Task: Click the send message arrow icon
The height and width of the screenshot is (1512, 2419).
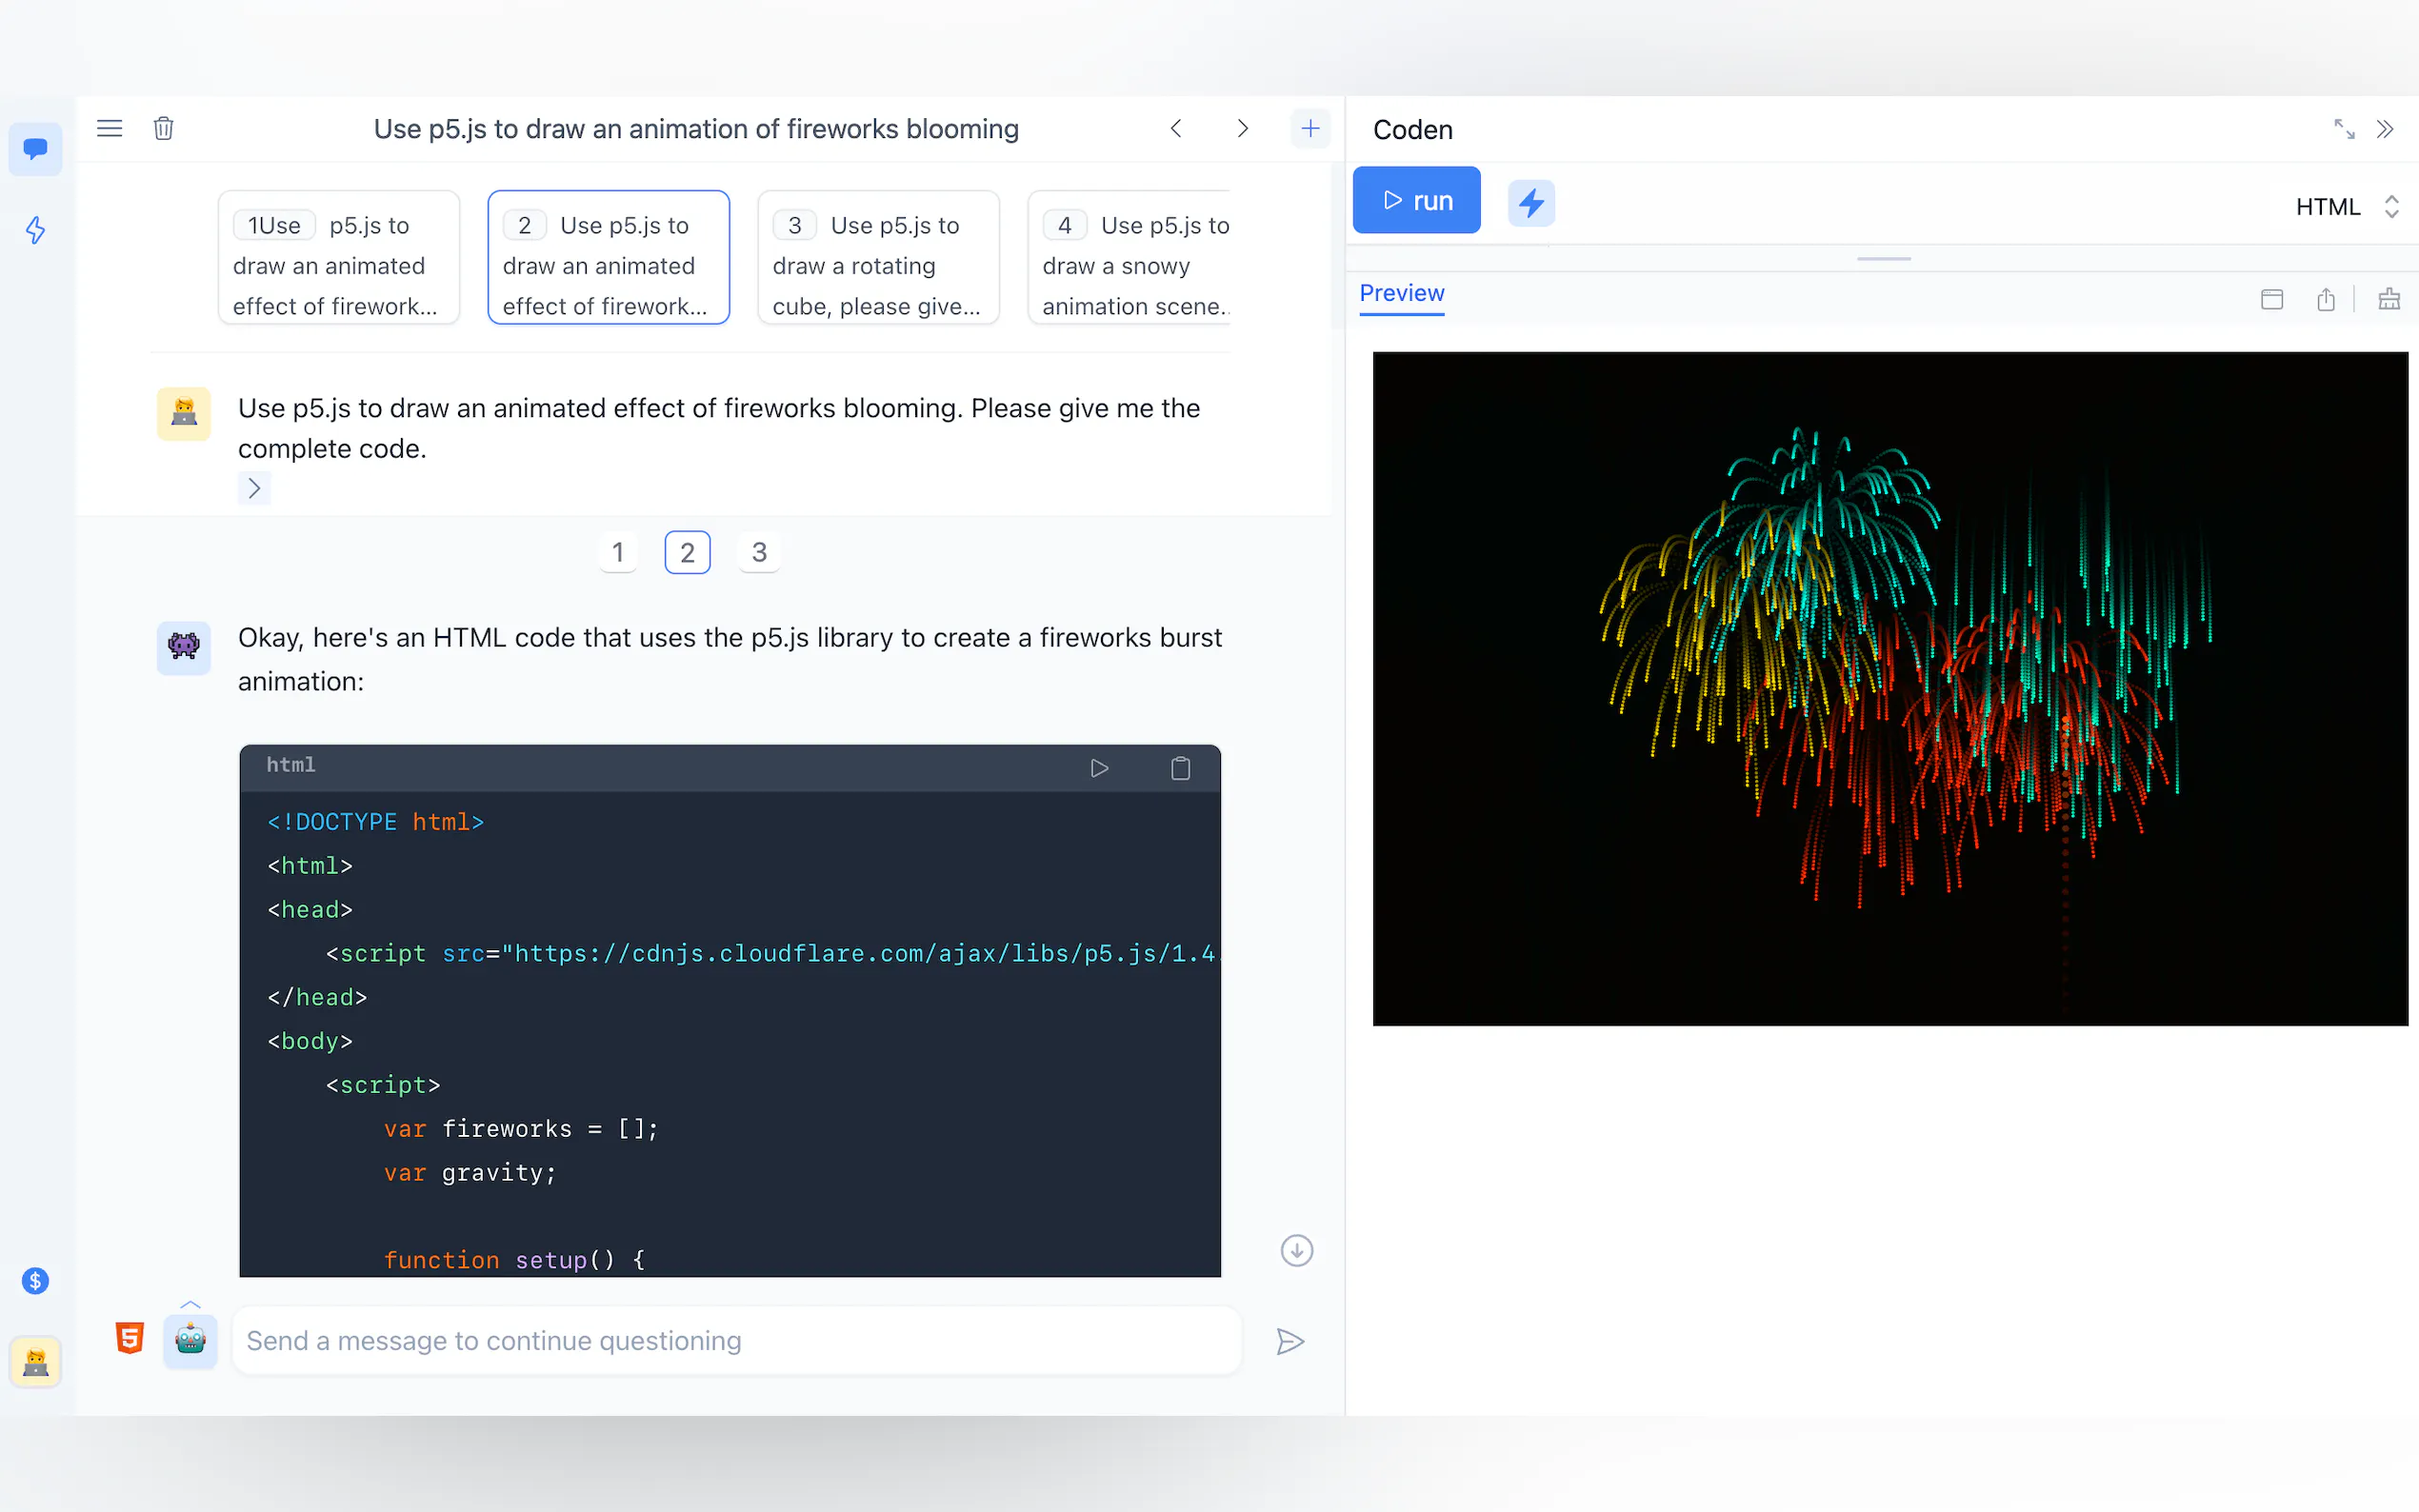Action: [1290, 1341]
